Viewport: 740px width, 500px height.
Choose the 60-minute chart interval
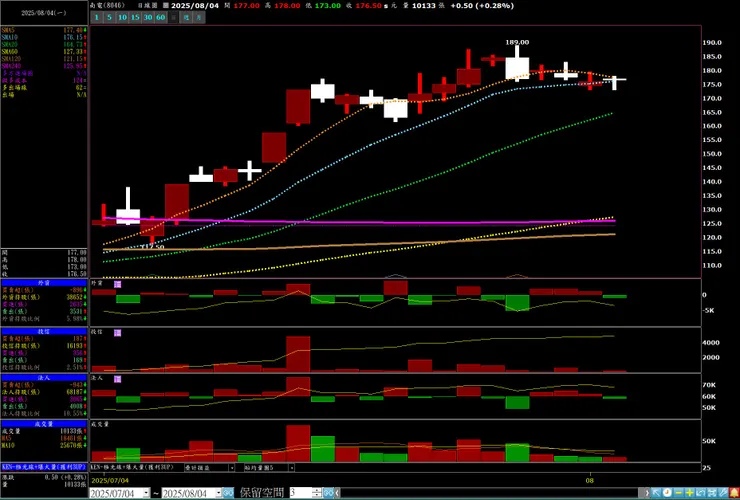point(161,17)
